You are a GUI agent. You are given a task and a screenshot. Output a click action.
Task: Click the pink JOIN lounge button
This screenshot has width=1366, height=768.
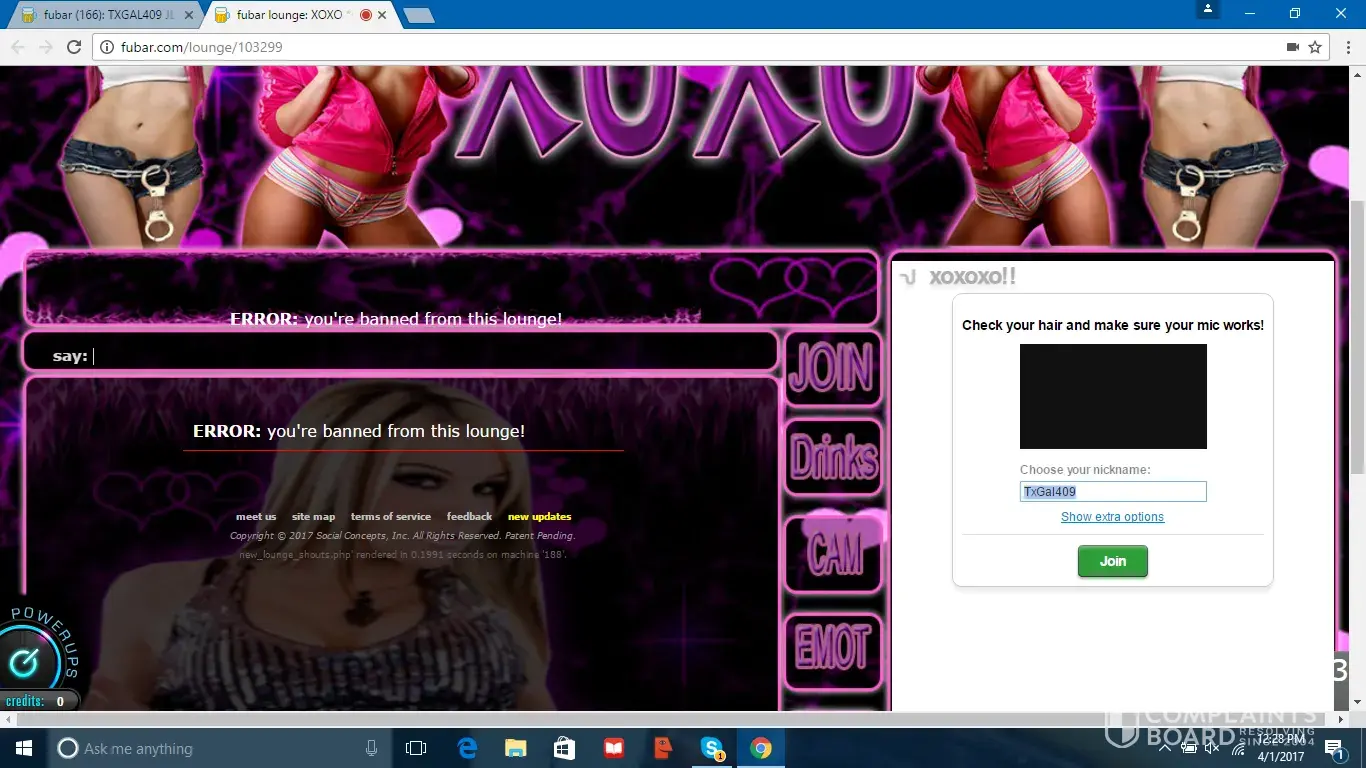[x=833, y=368]
